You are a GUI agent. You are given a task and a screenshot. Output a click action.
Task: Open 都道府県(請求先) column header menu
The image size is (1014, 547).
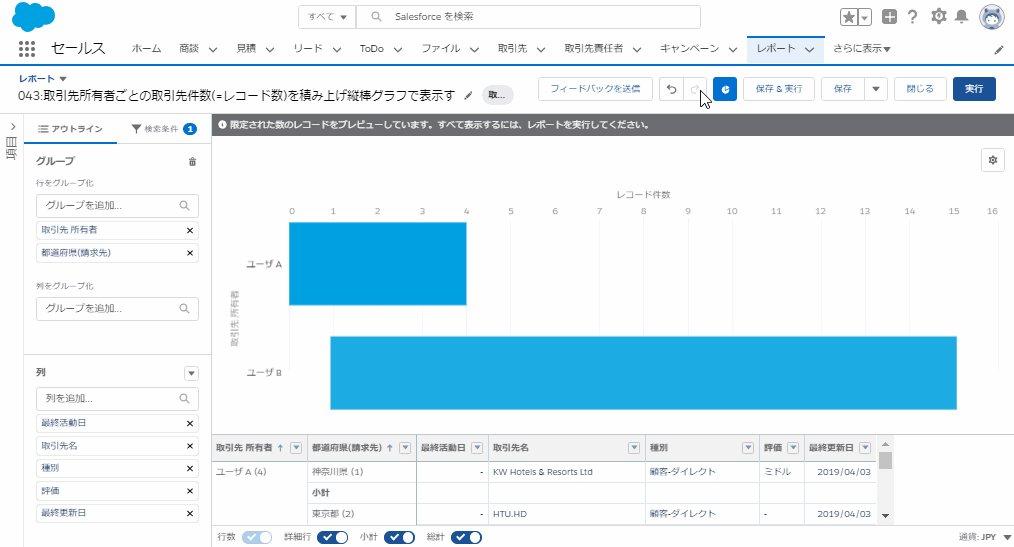405,447
